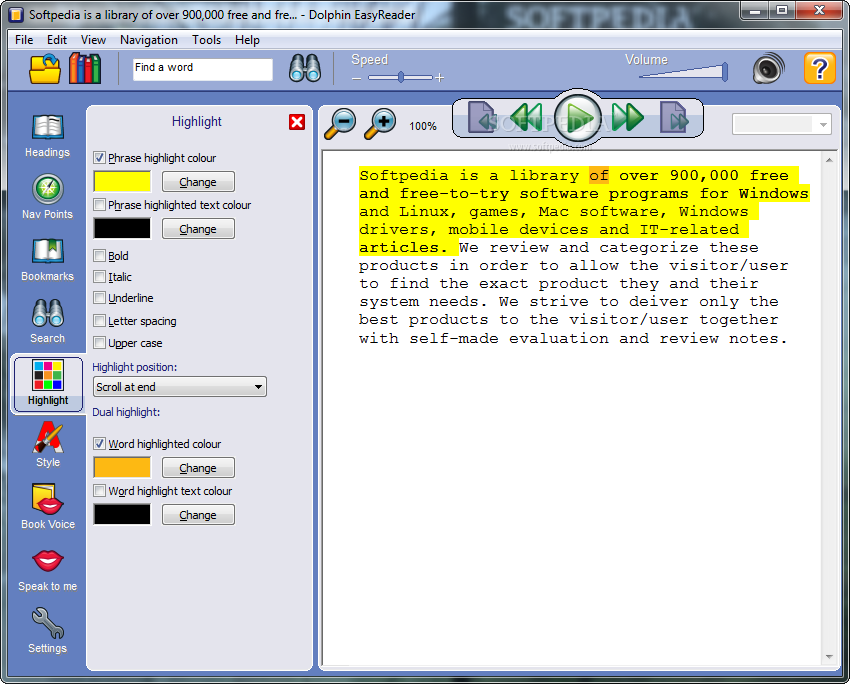
Task: Open the Nav Points sidebar panel
Action: click(x=48, y=197)
